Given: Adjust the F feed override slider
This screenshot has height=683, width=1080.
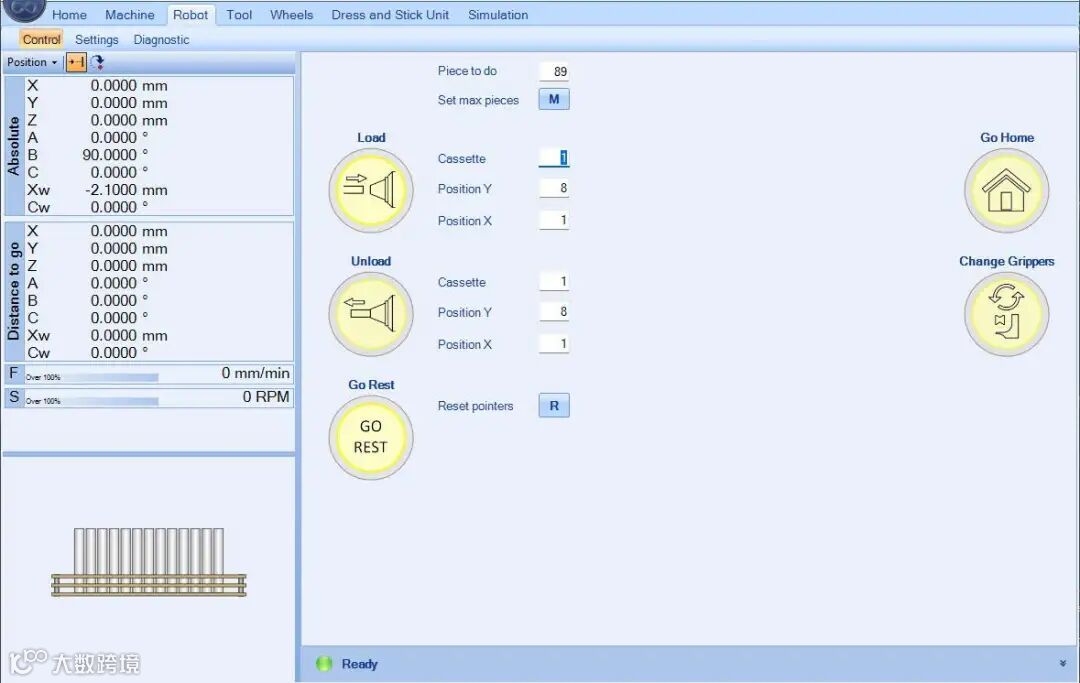Looking at the screenshot, I should pyautogui.click(x=92, y=377).
